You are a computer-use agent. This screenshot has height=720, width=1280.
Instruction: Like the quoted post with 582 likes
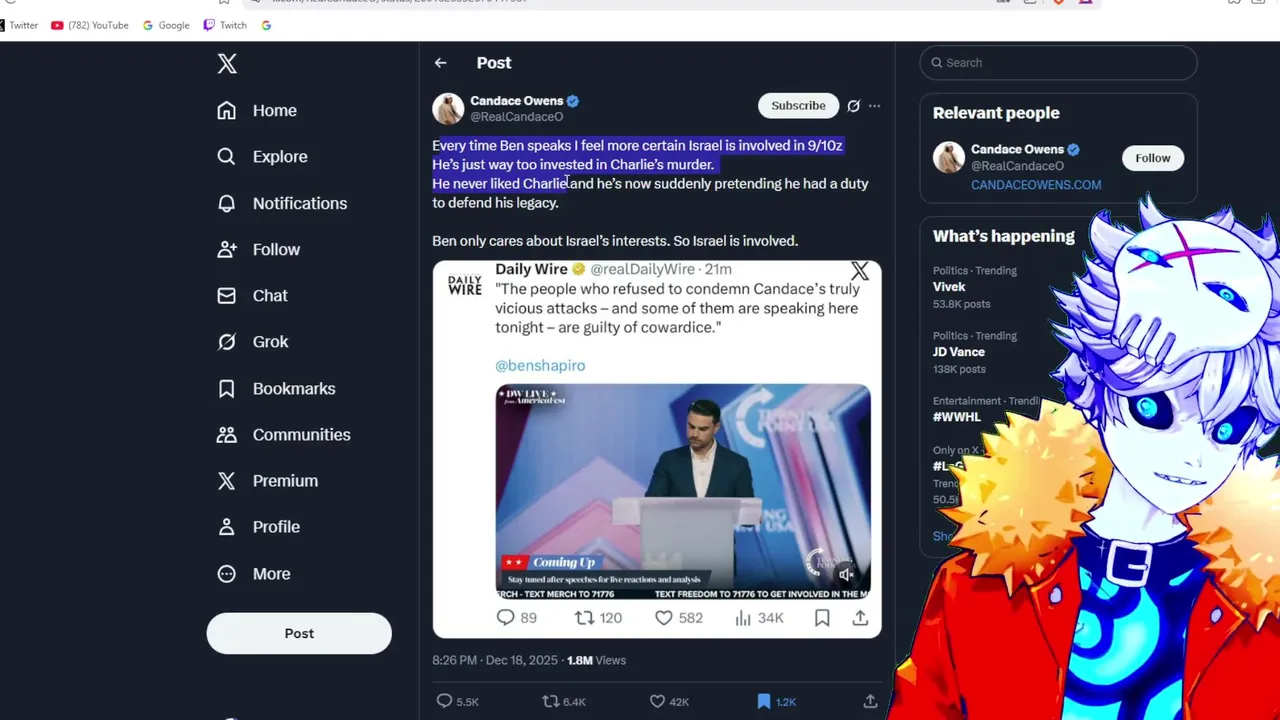[663, 618]
